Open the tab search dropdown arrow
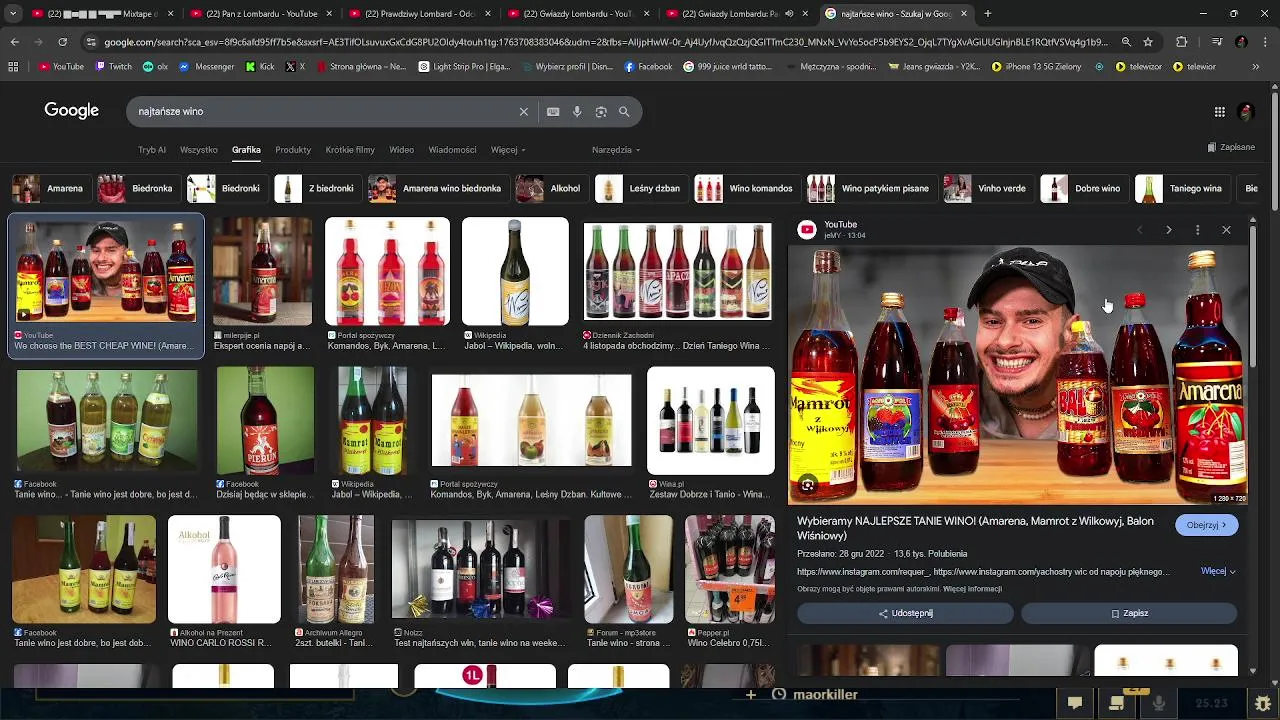 [x=13, y=14]
